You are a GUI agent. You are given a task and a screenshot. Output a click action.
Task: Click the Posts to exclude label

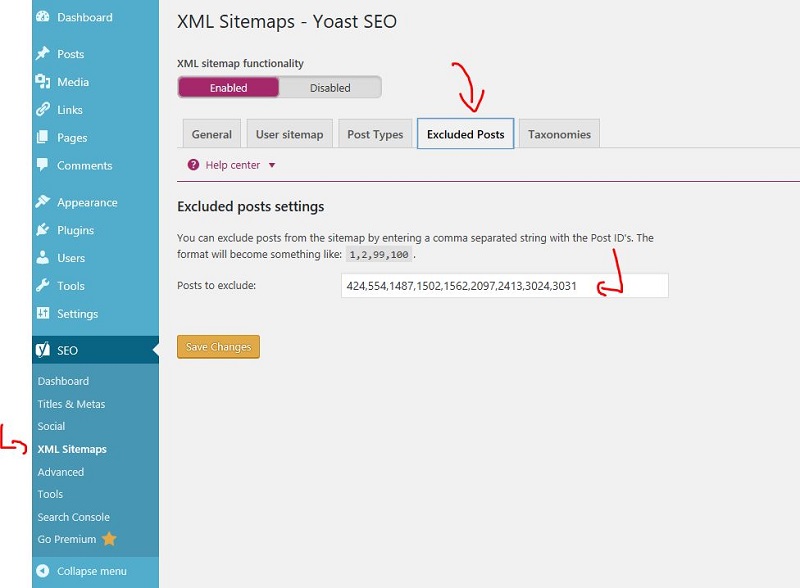pyautogui.click(x=216, y=285)
